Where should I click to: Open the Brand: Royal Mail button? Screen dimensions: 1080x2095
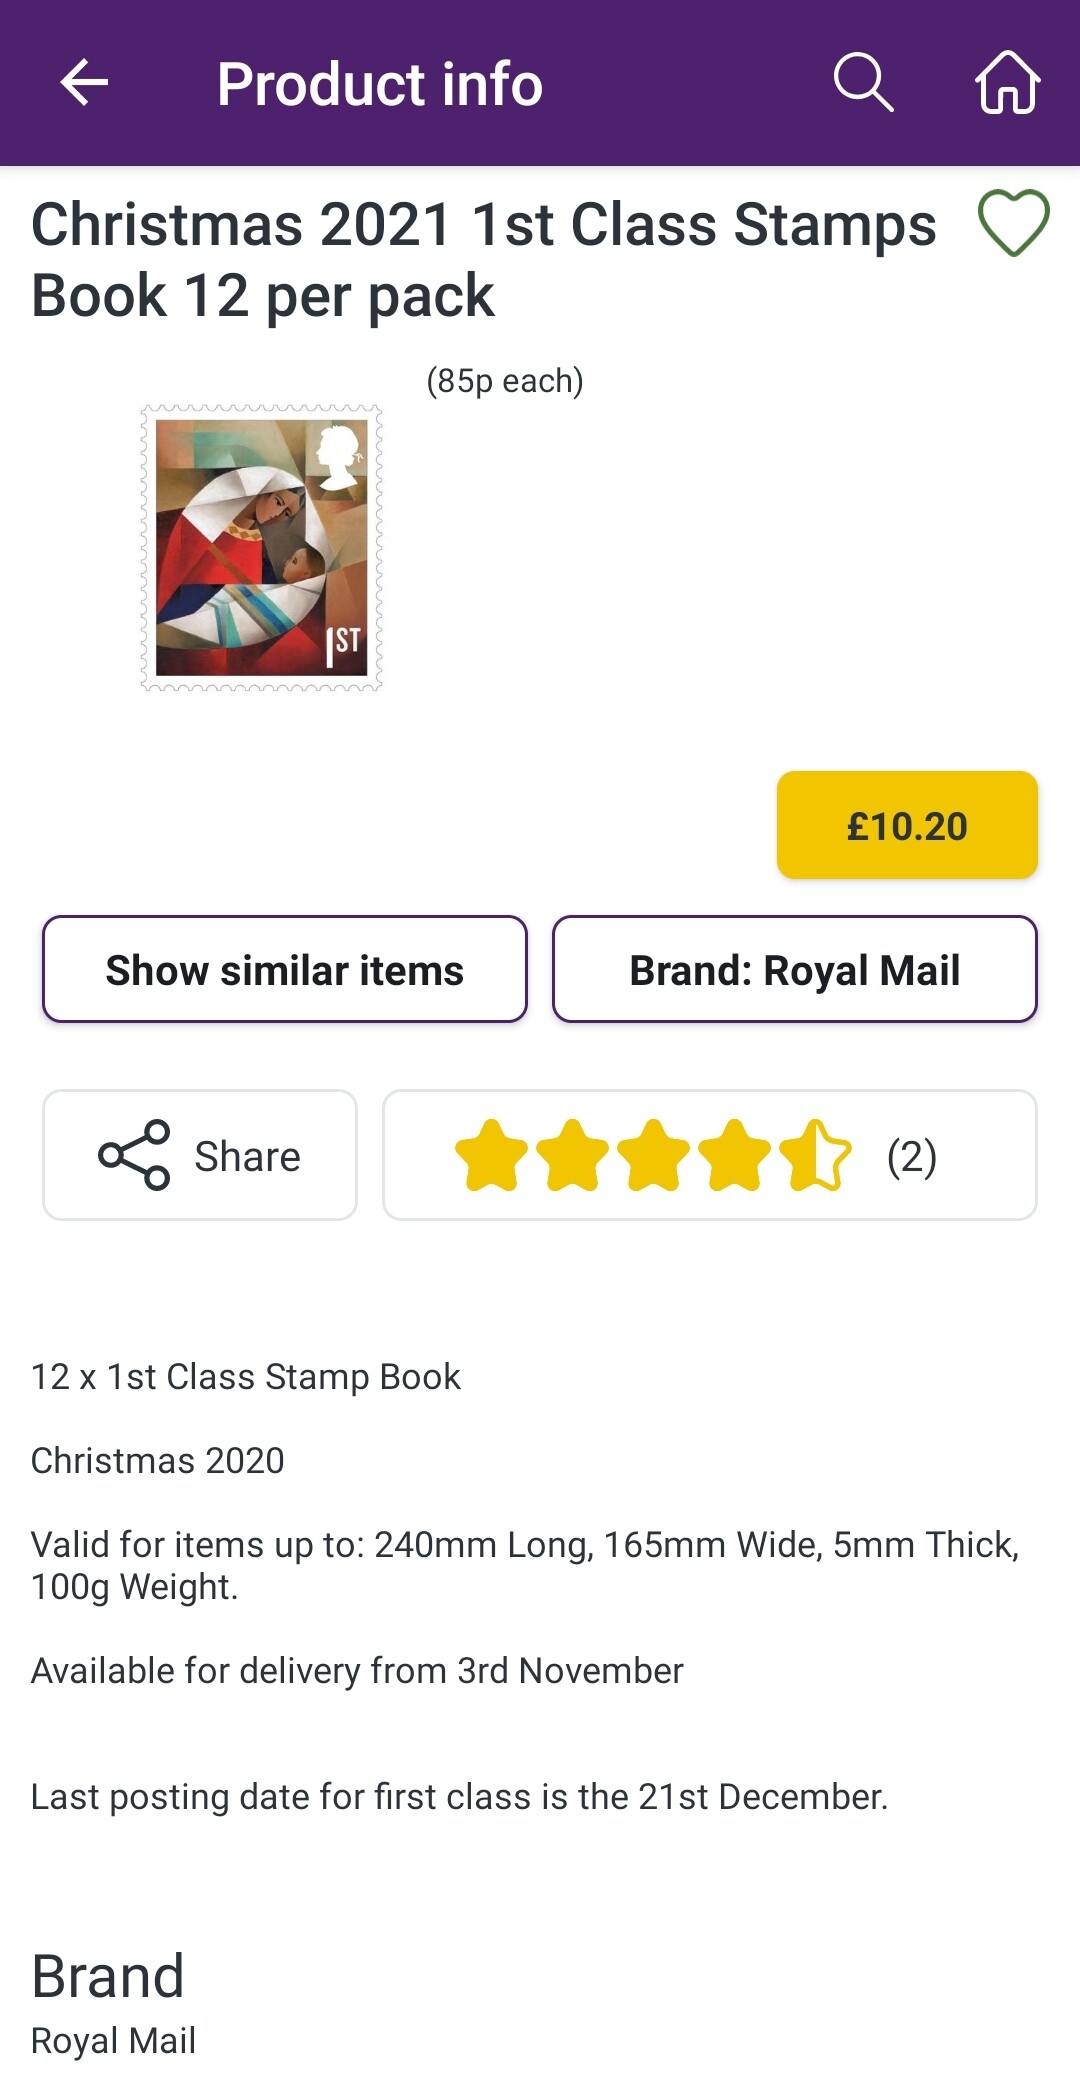pos(794,969)
